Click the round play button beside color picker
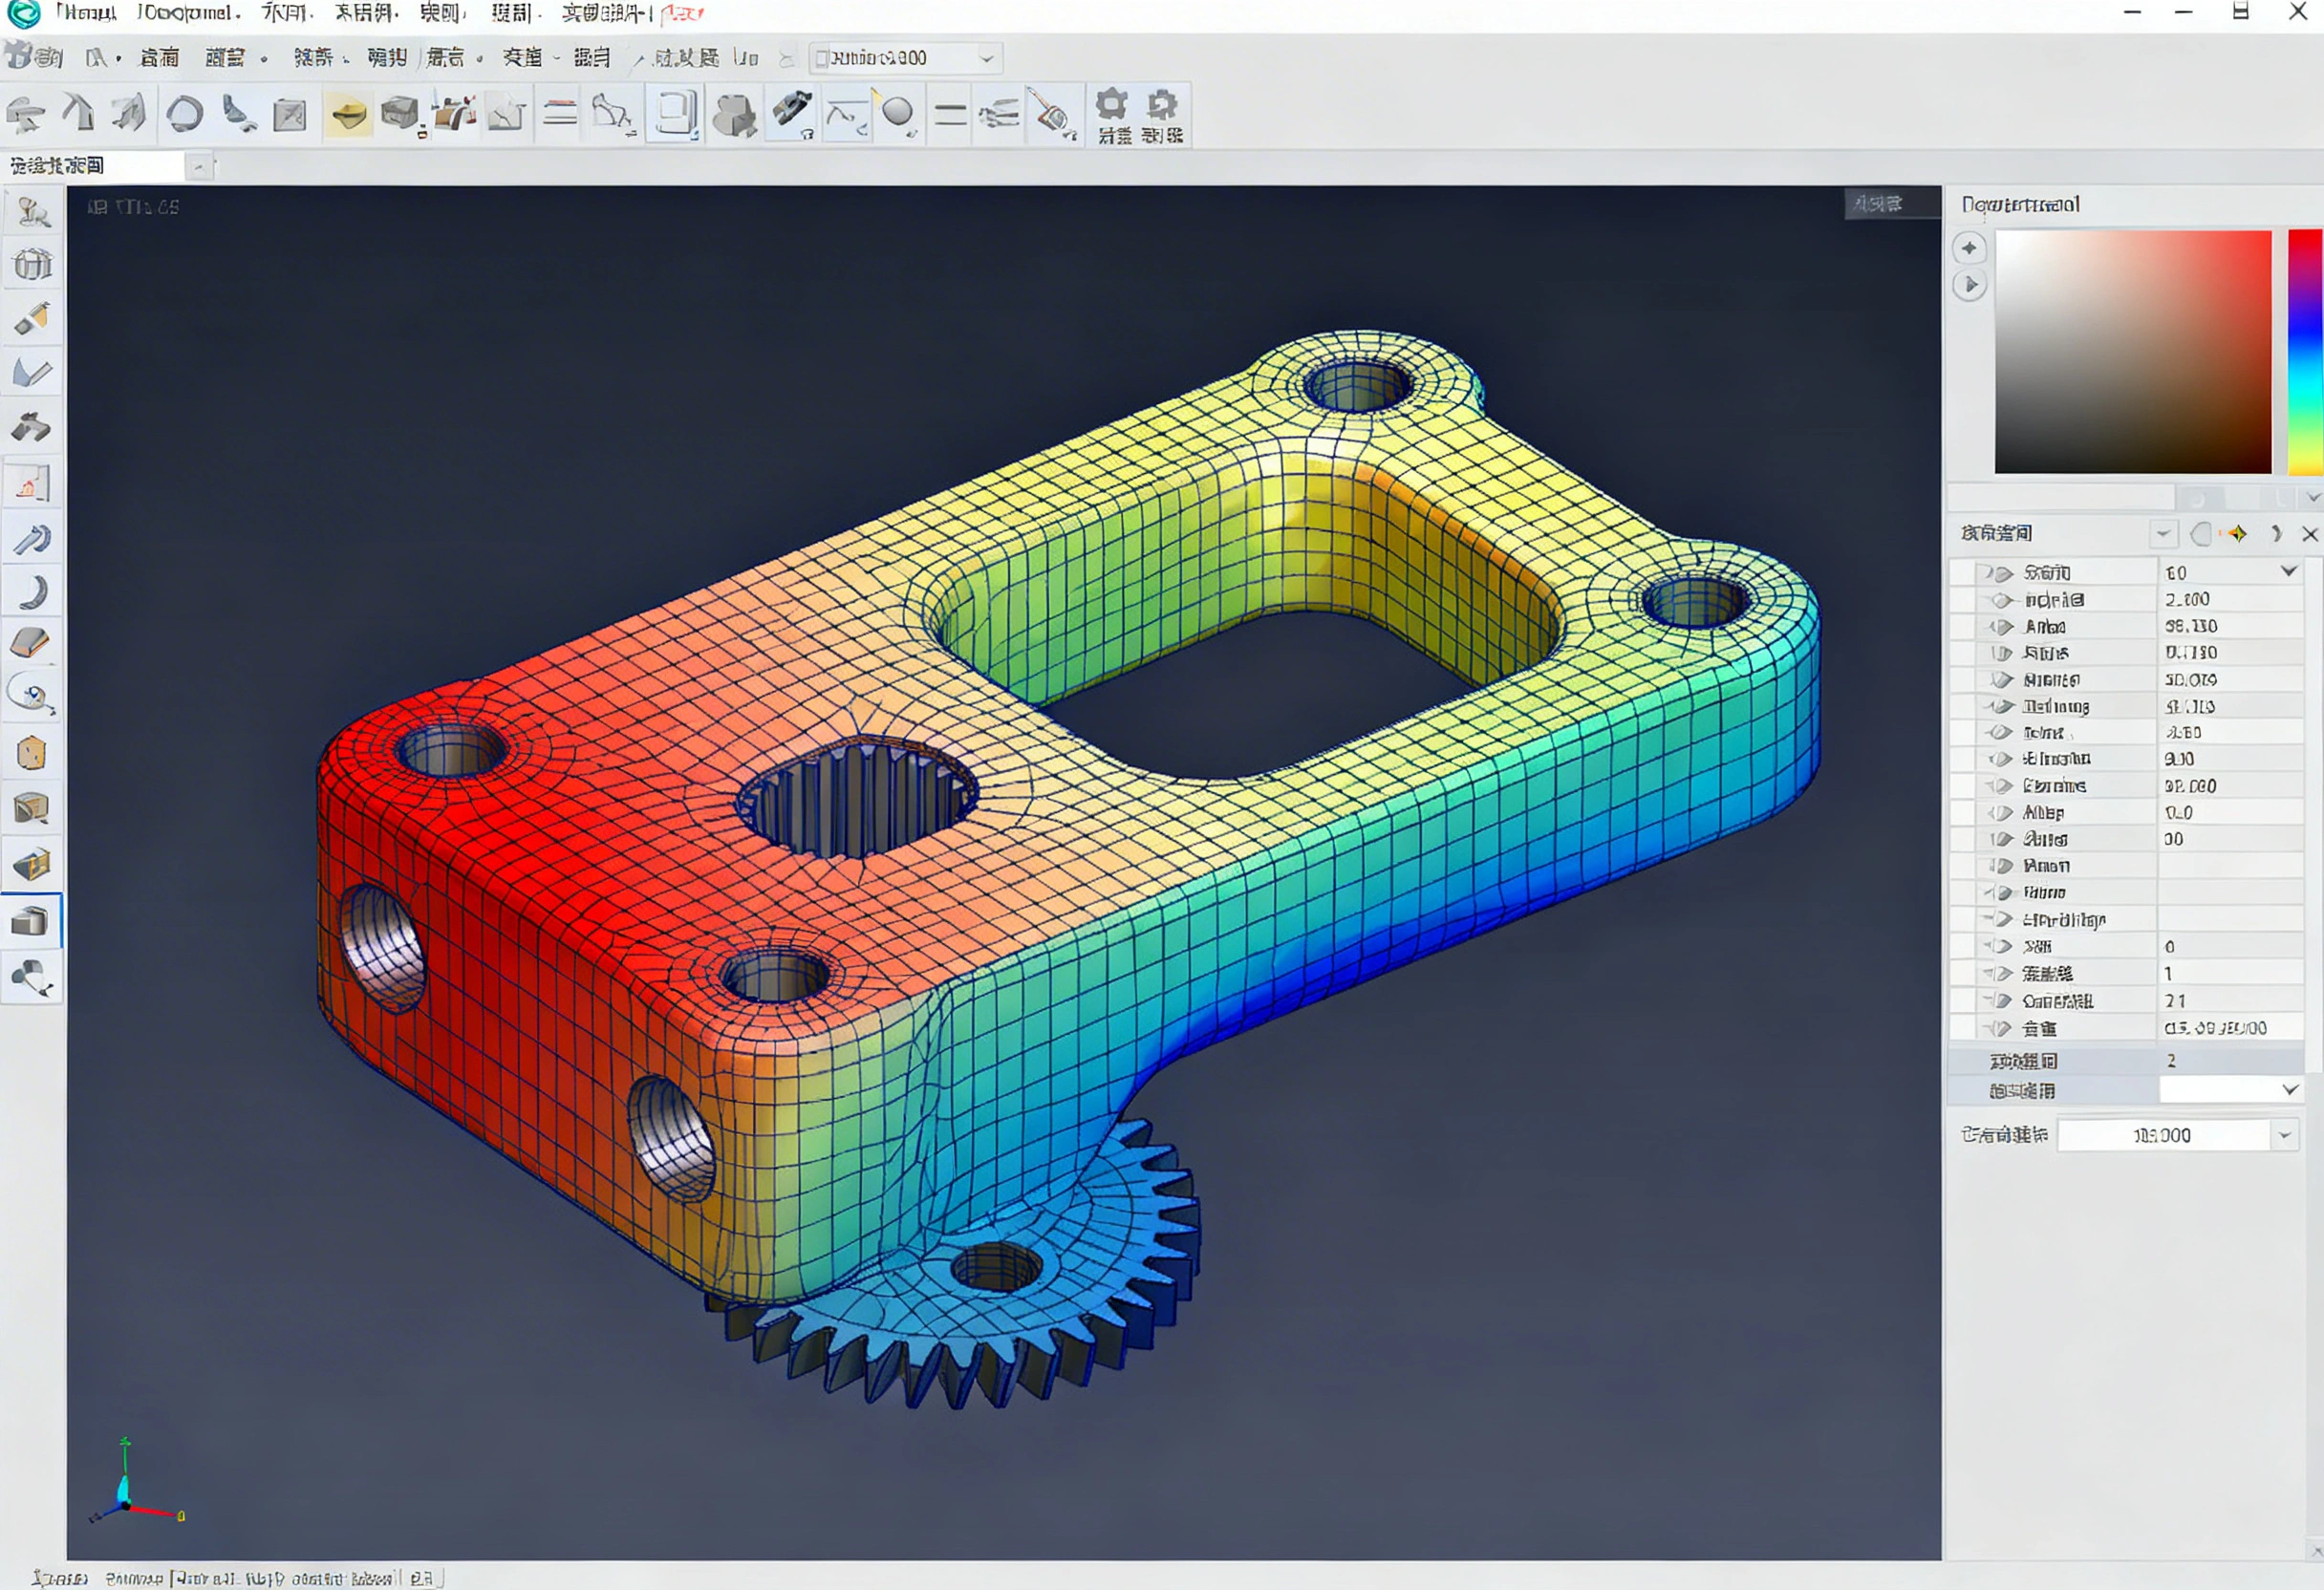The width and height of the screenshot is (2324, 1590). (1969, 285)
